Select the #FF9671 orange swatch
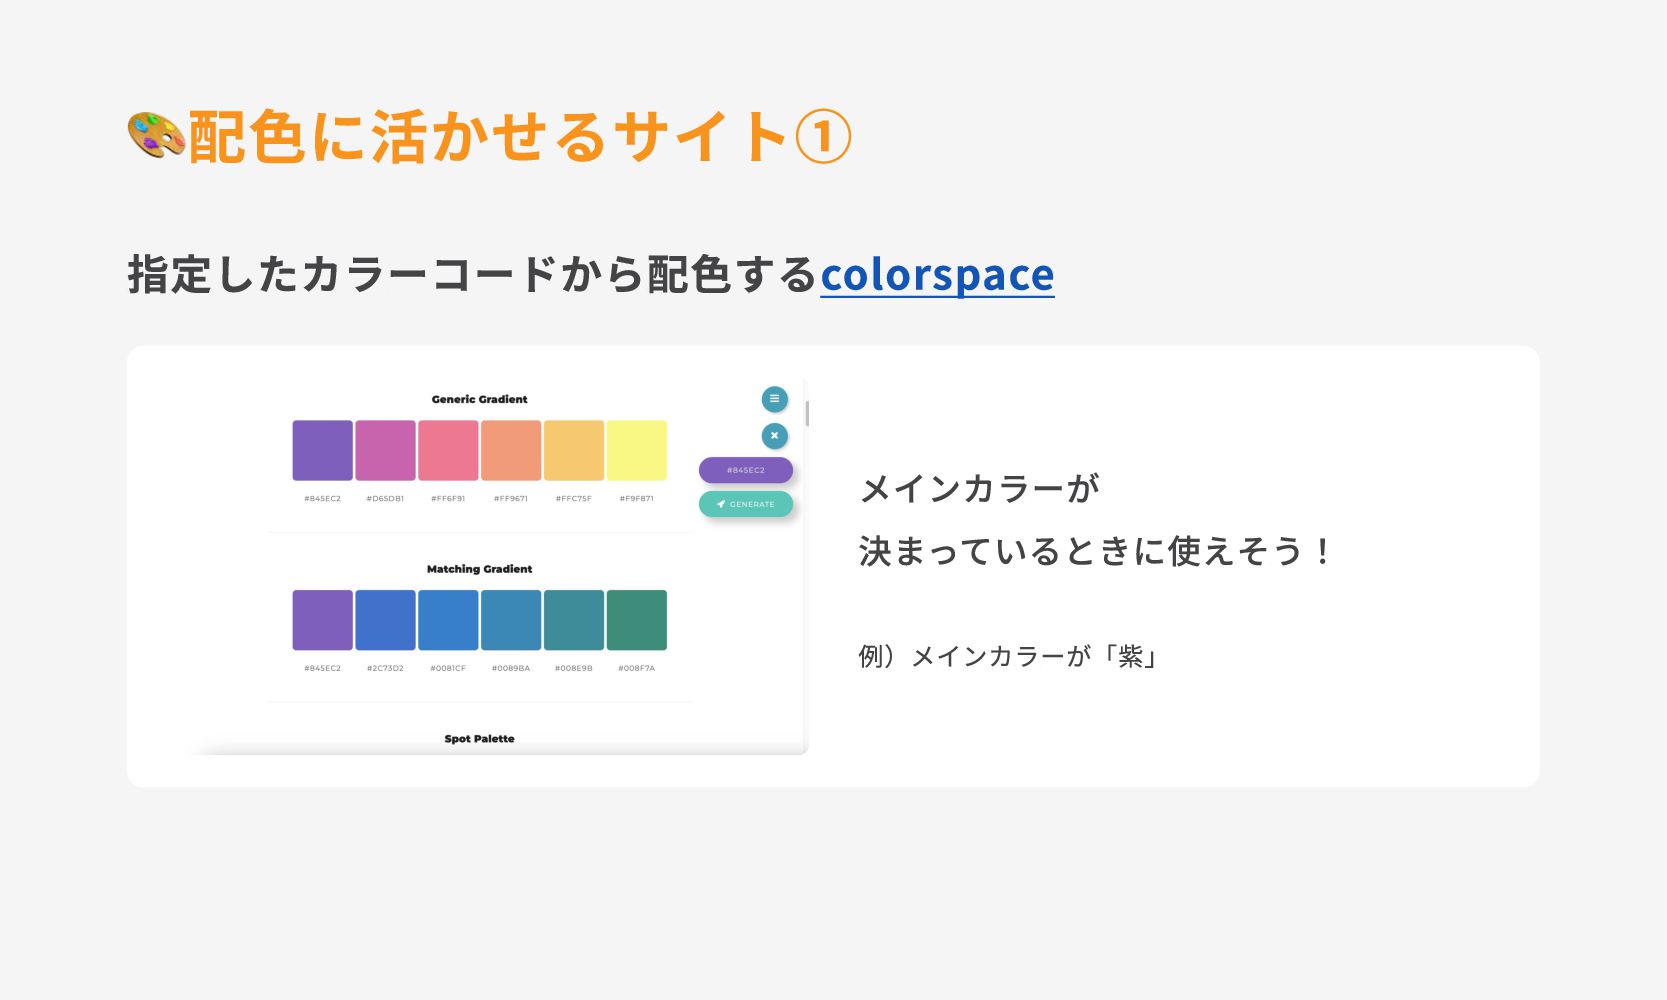 coord(511,450)
